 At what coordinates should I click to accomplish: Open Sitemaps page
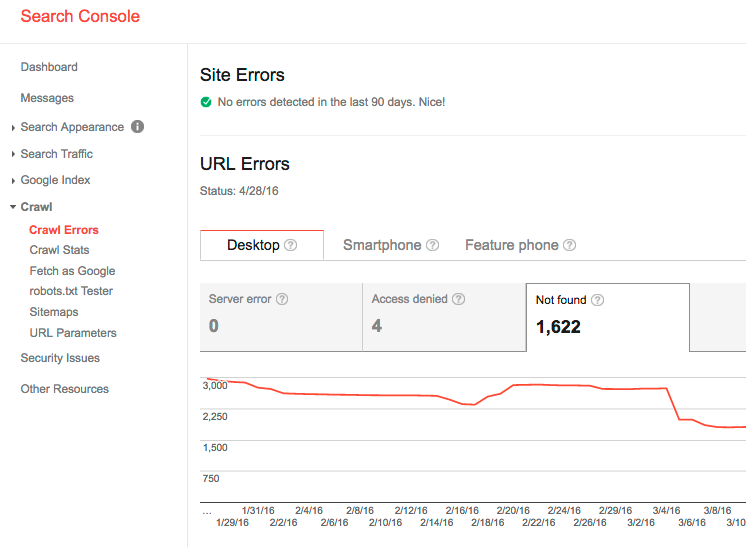pos(54,312)
